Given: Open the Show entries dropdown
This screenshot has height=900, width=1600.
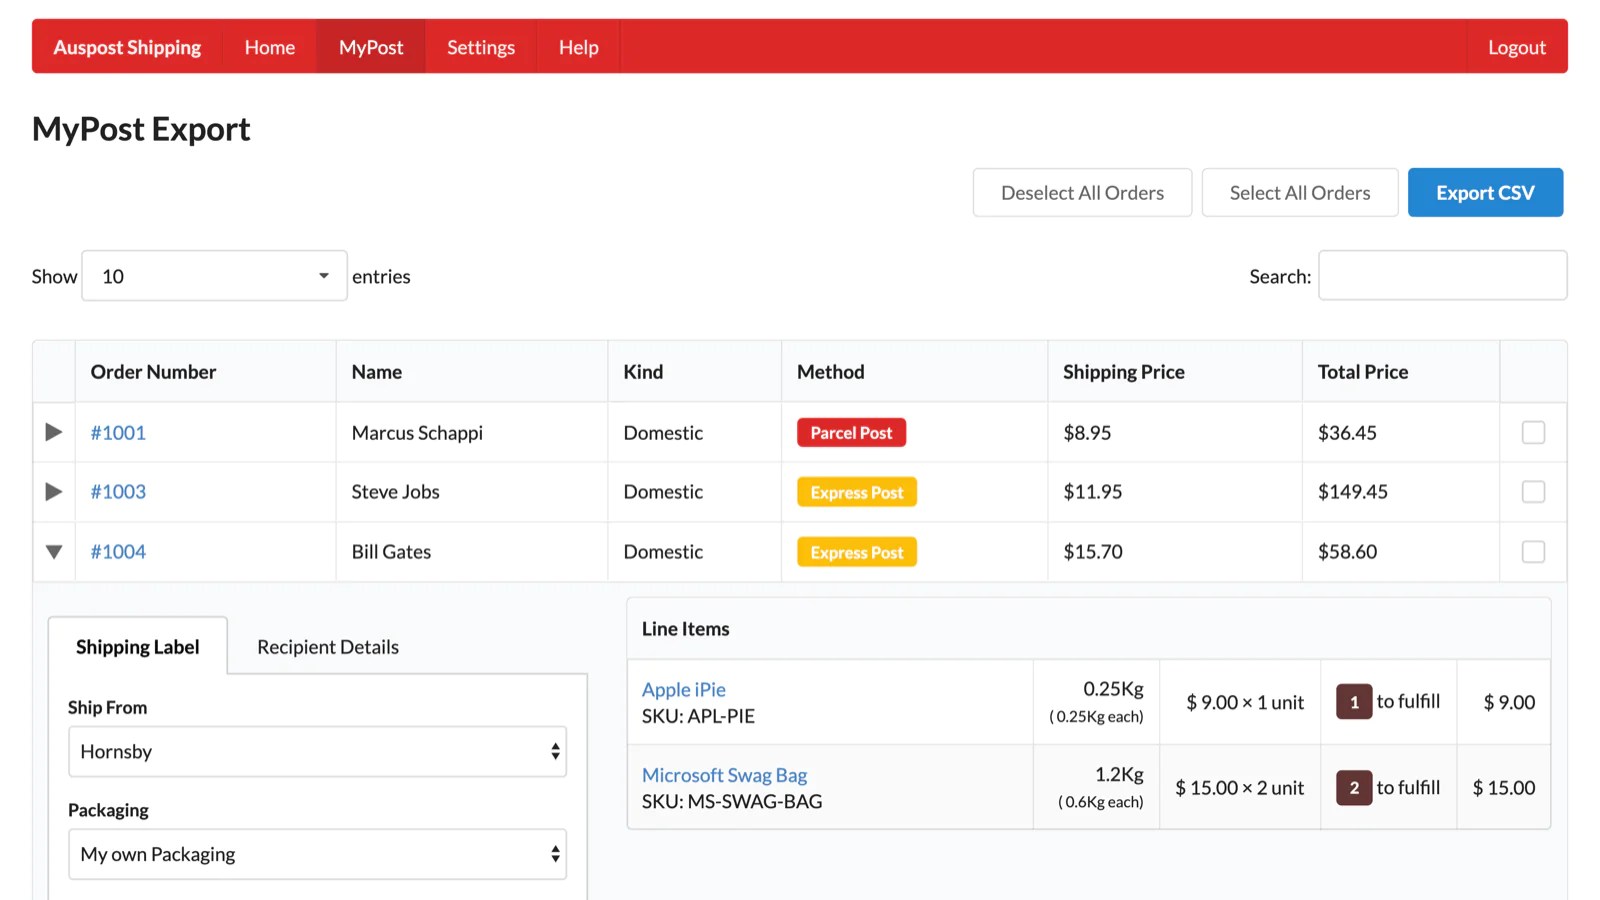Looking at the screenshot, I should pyautogui.click(x=213, y=276).
